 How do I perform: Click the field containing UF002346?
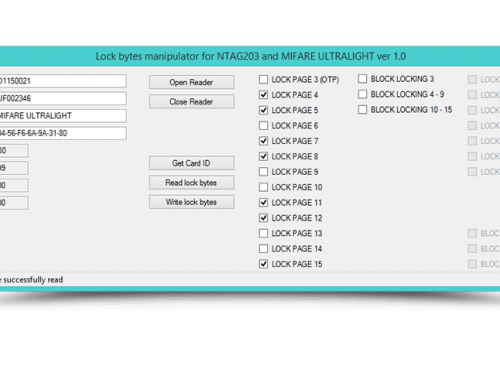63,98
